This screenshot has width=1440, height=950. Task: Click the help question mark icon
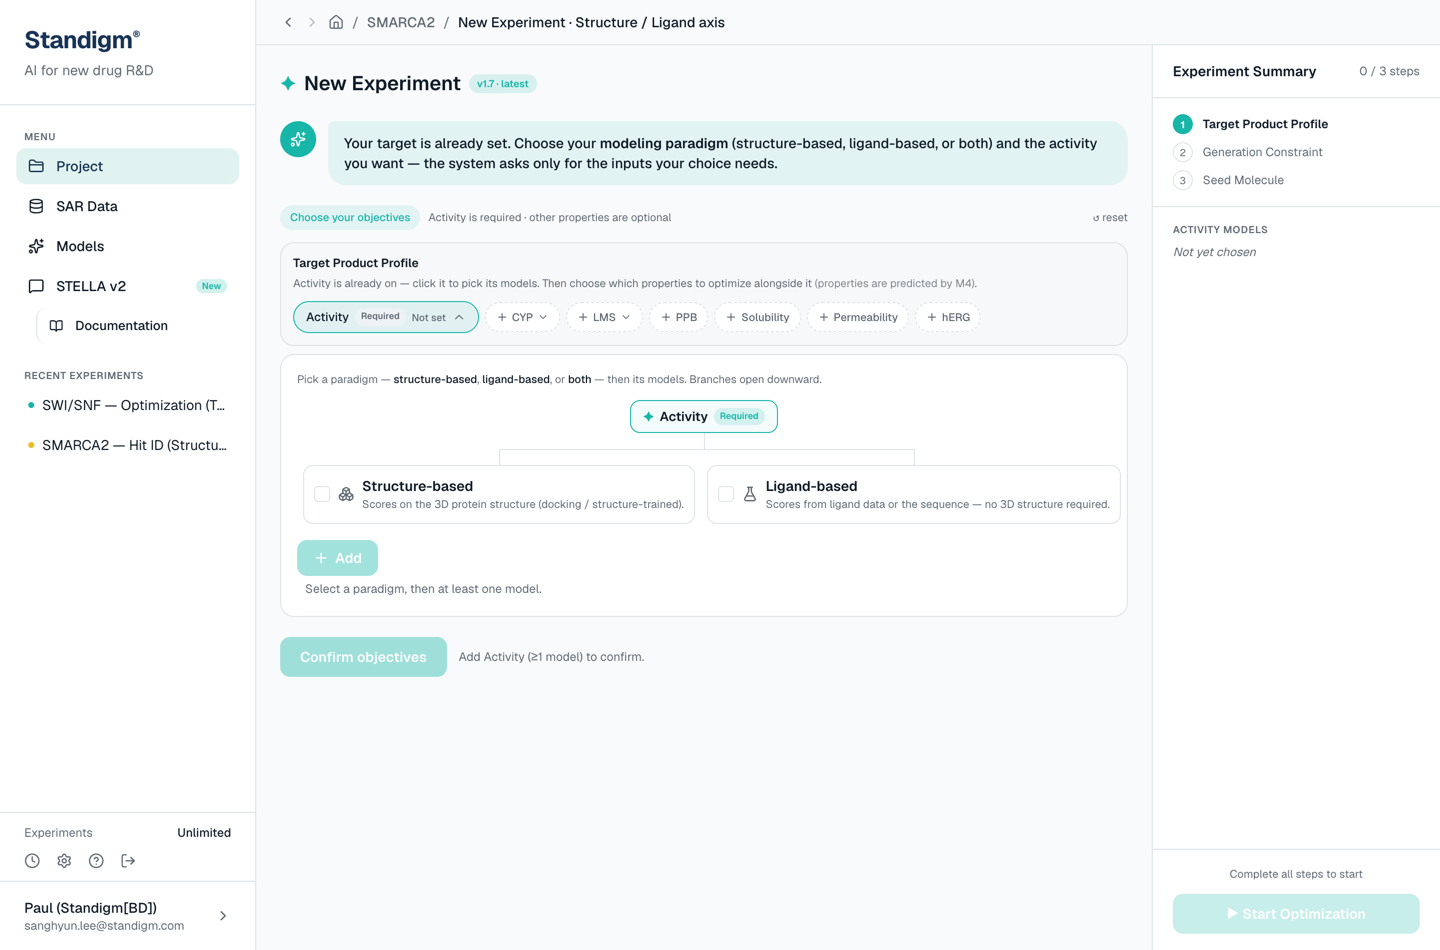tap(96, 861)
